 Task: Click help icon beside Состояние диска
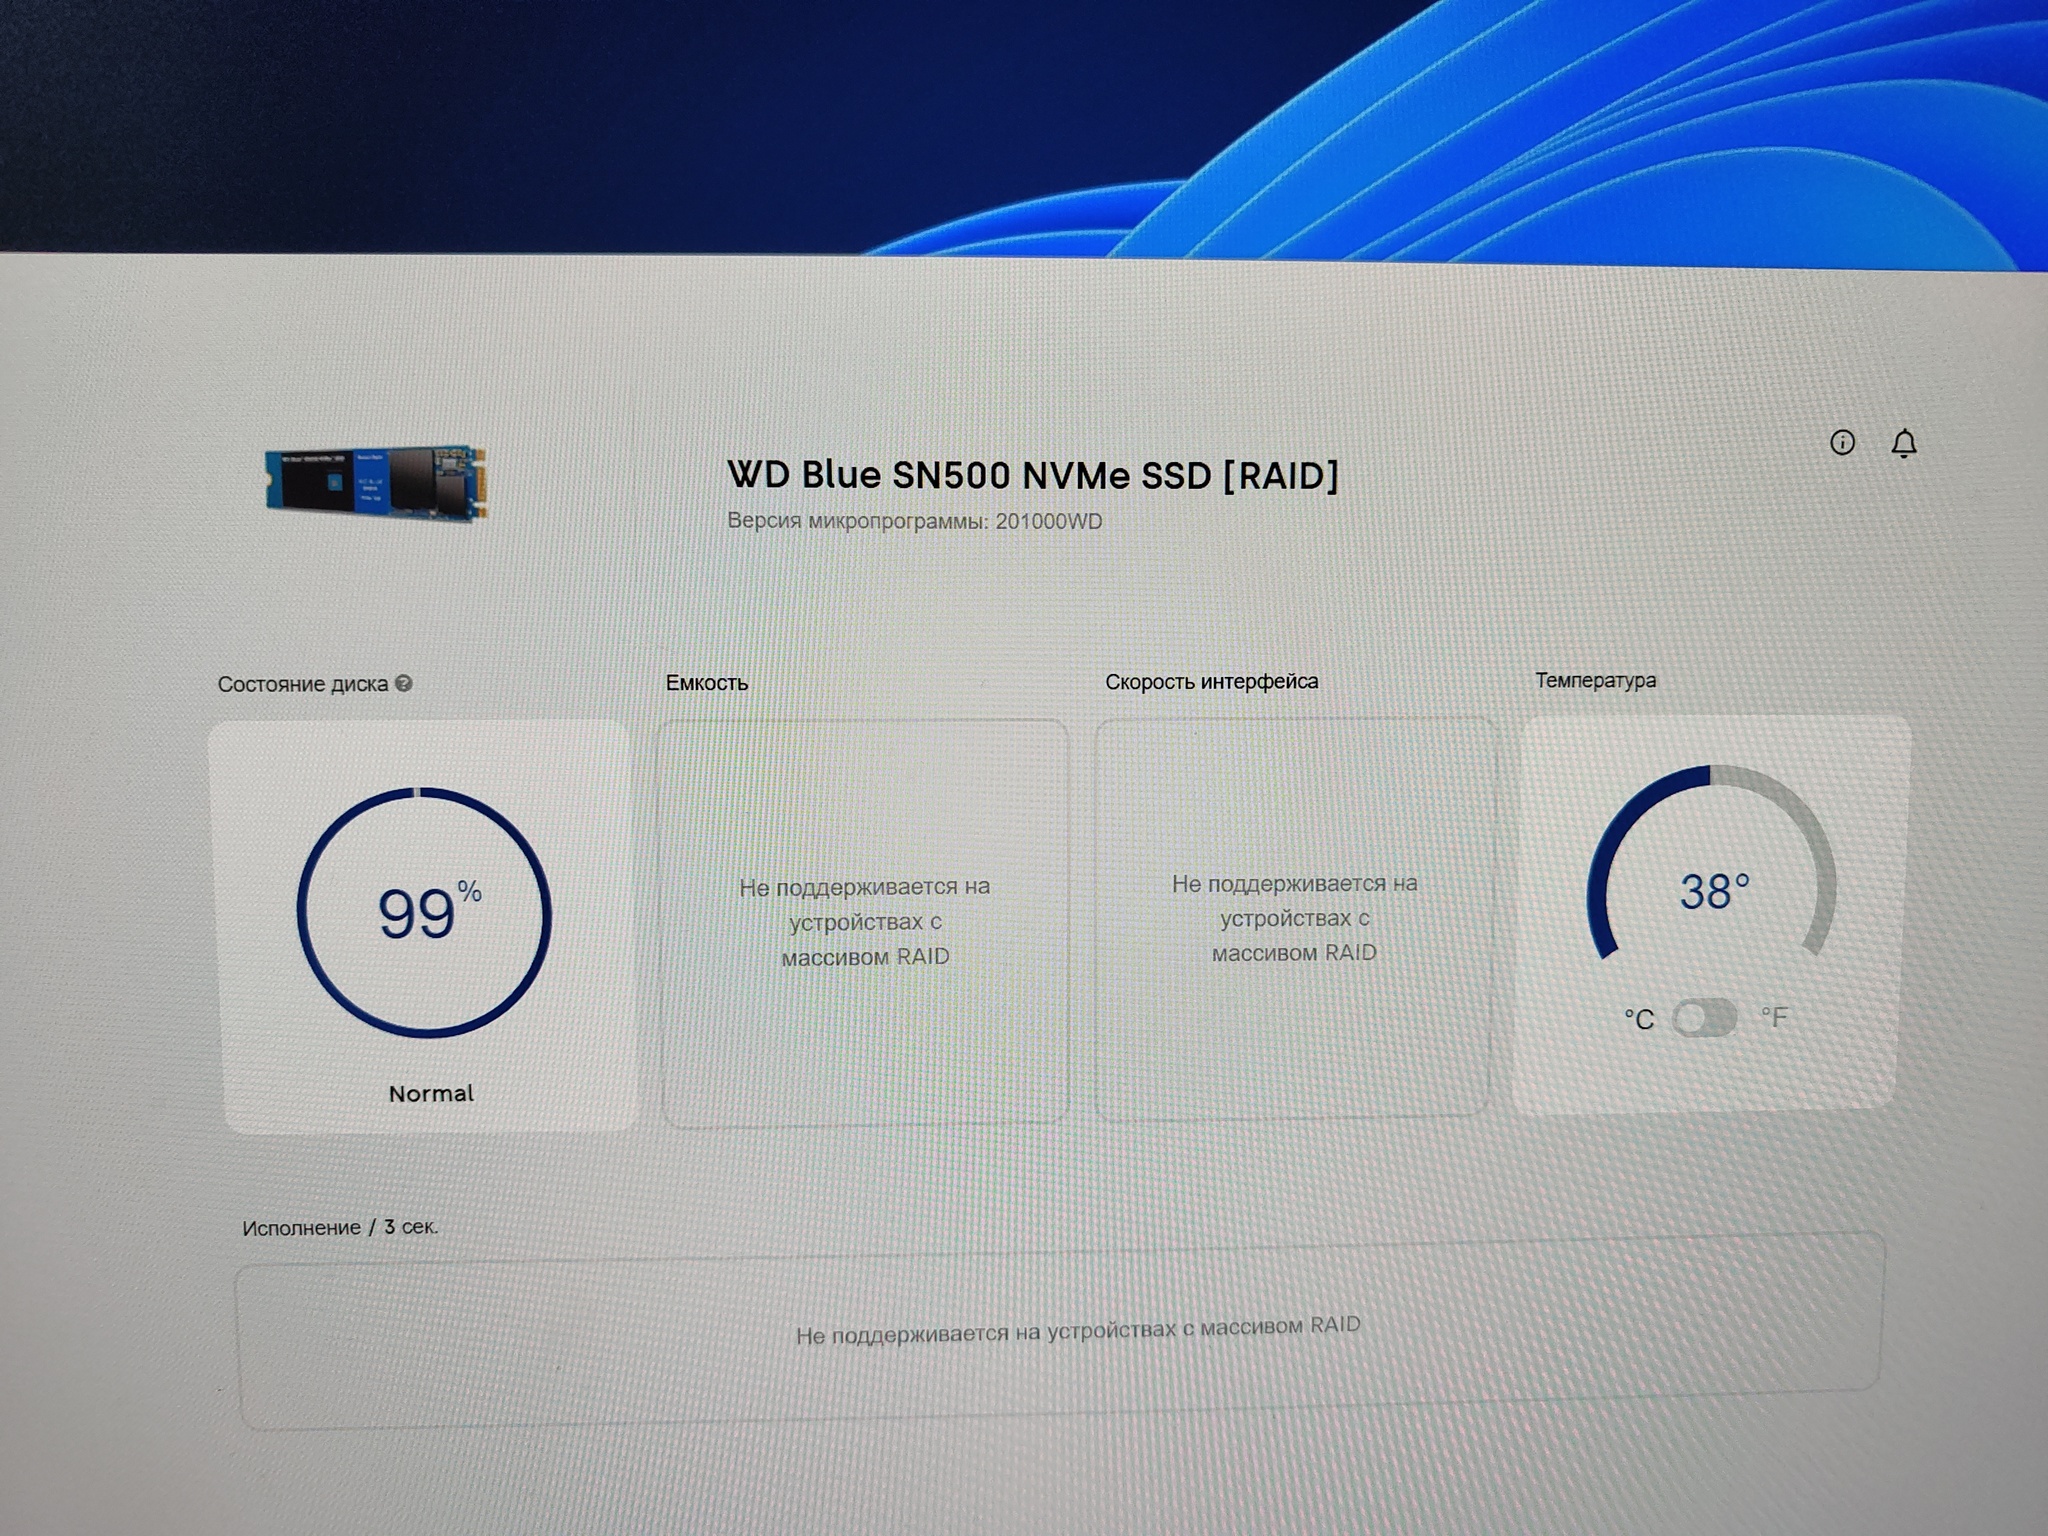point(404,683)
